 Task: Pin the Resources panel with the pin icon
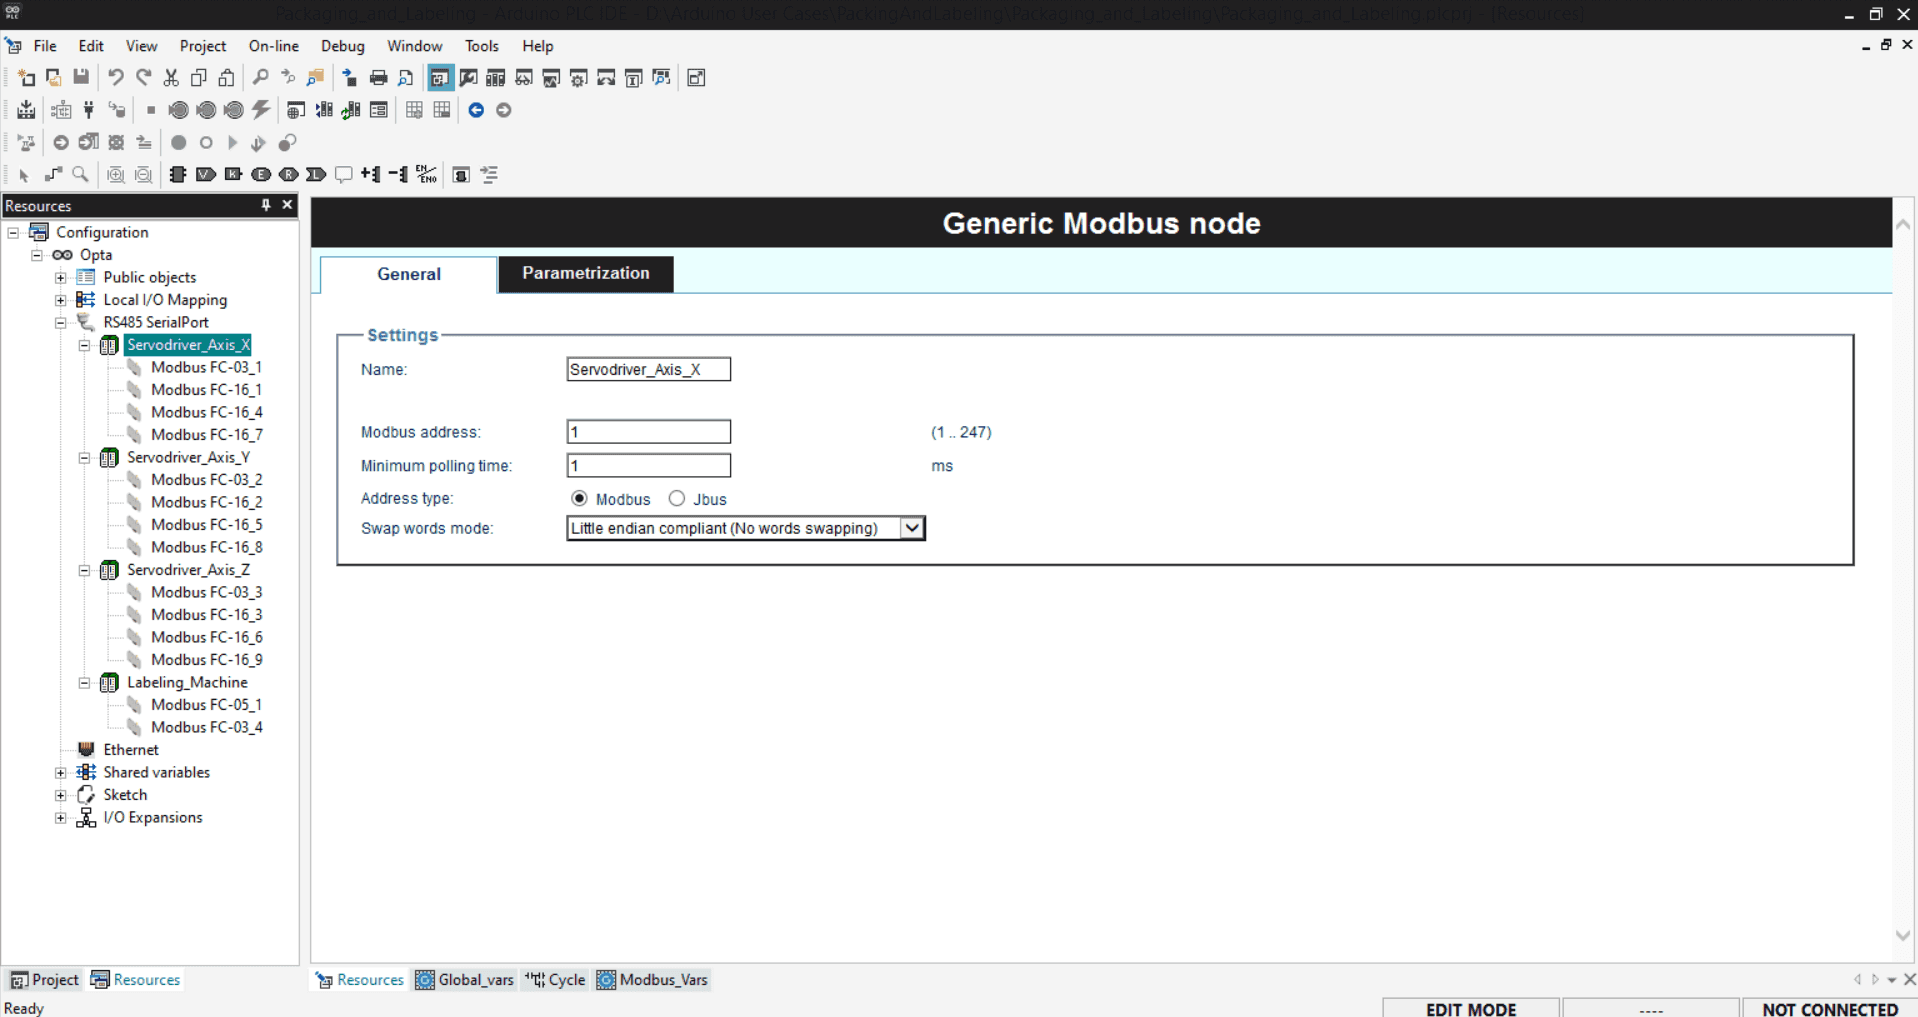pyautogui.click(x=264, y=205)
